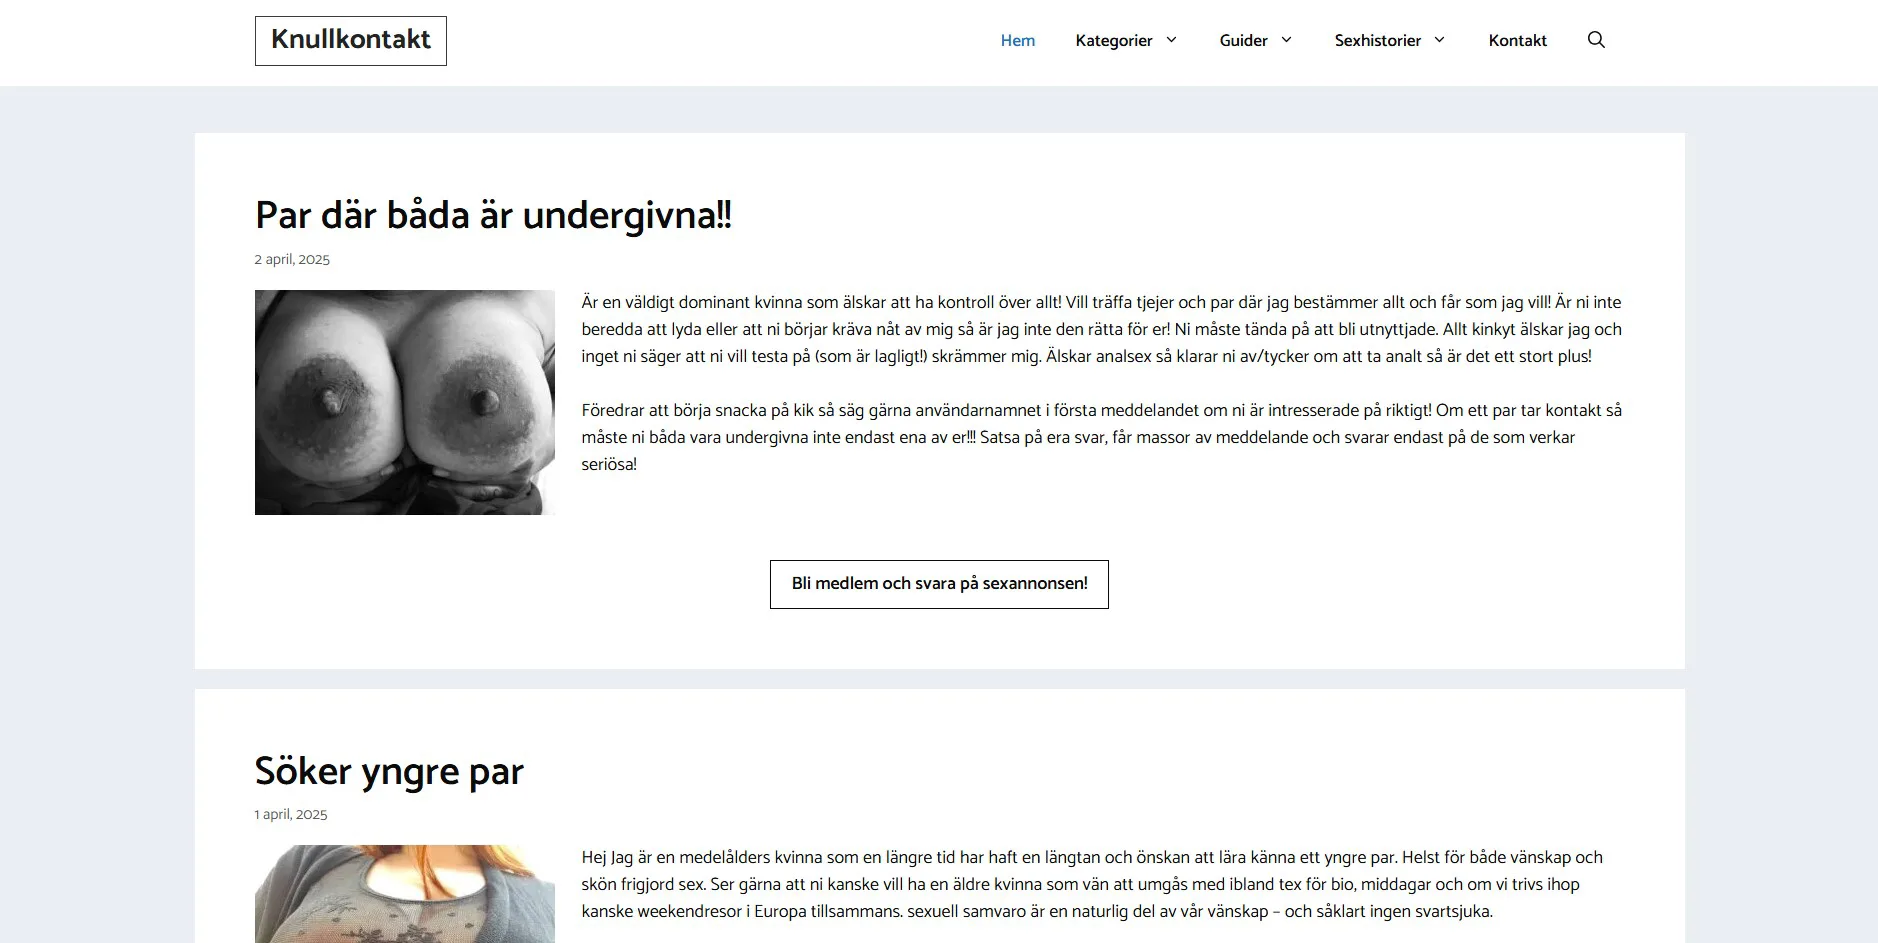This screenshot has height=943, width=1878.
Task: Click the Knullkontakt site logo
Action: (x=351, y=41)
